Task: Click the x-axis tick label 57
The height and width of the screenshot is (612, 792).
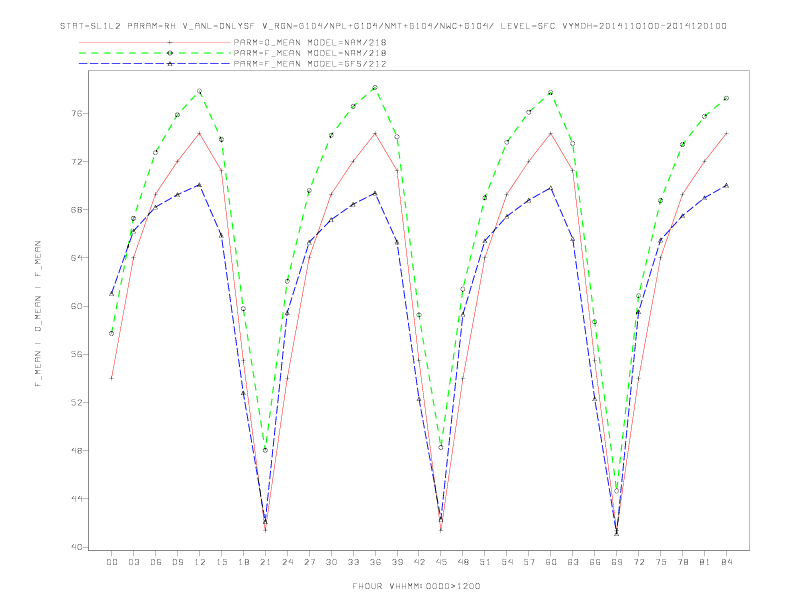Action: pyautogui.click(x=529, y=562)
